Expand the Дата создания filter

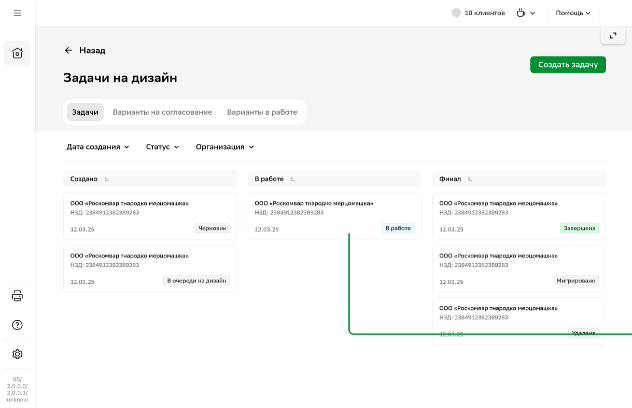98,147
